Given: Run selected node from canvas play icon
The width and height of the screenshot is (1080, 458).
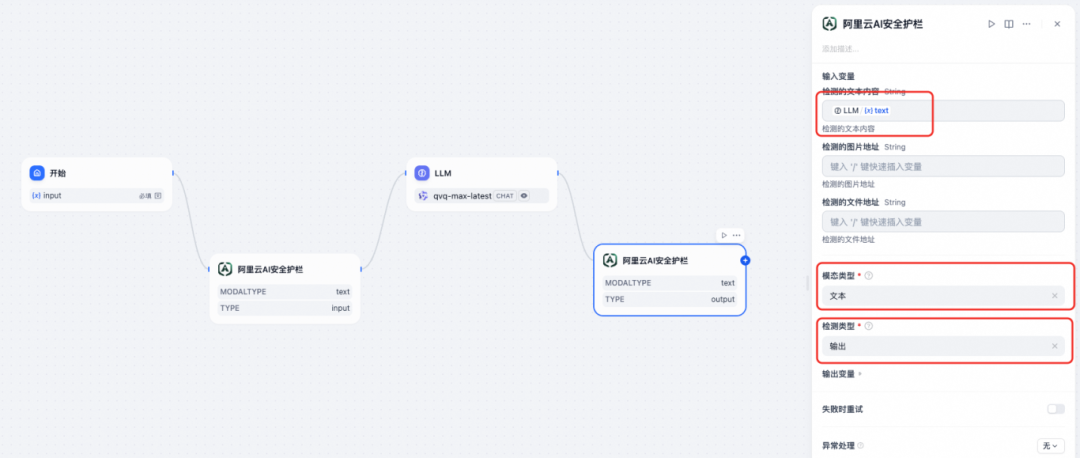Looking at the screenshot, I should pyautogui.click(x=724, y=235).
